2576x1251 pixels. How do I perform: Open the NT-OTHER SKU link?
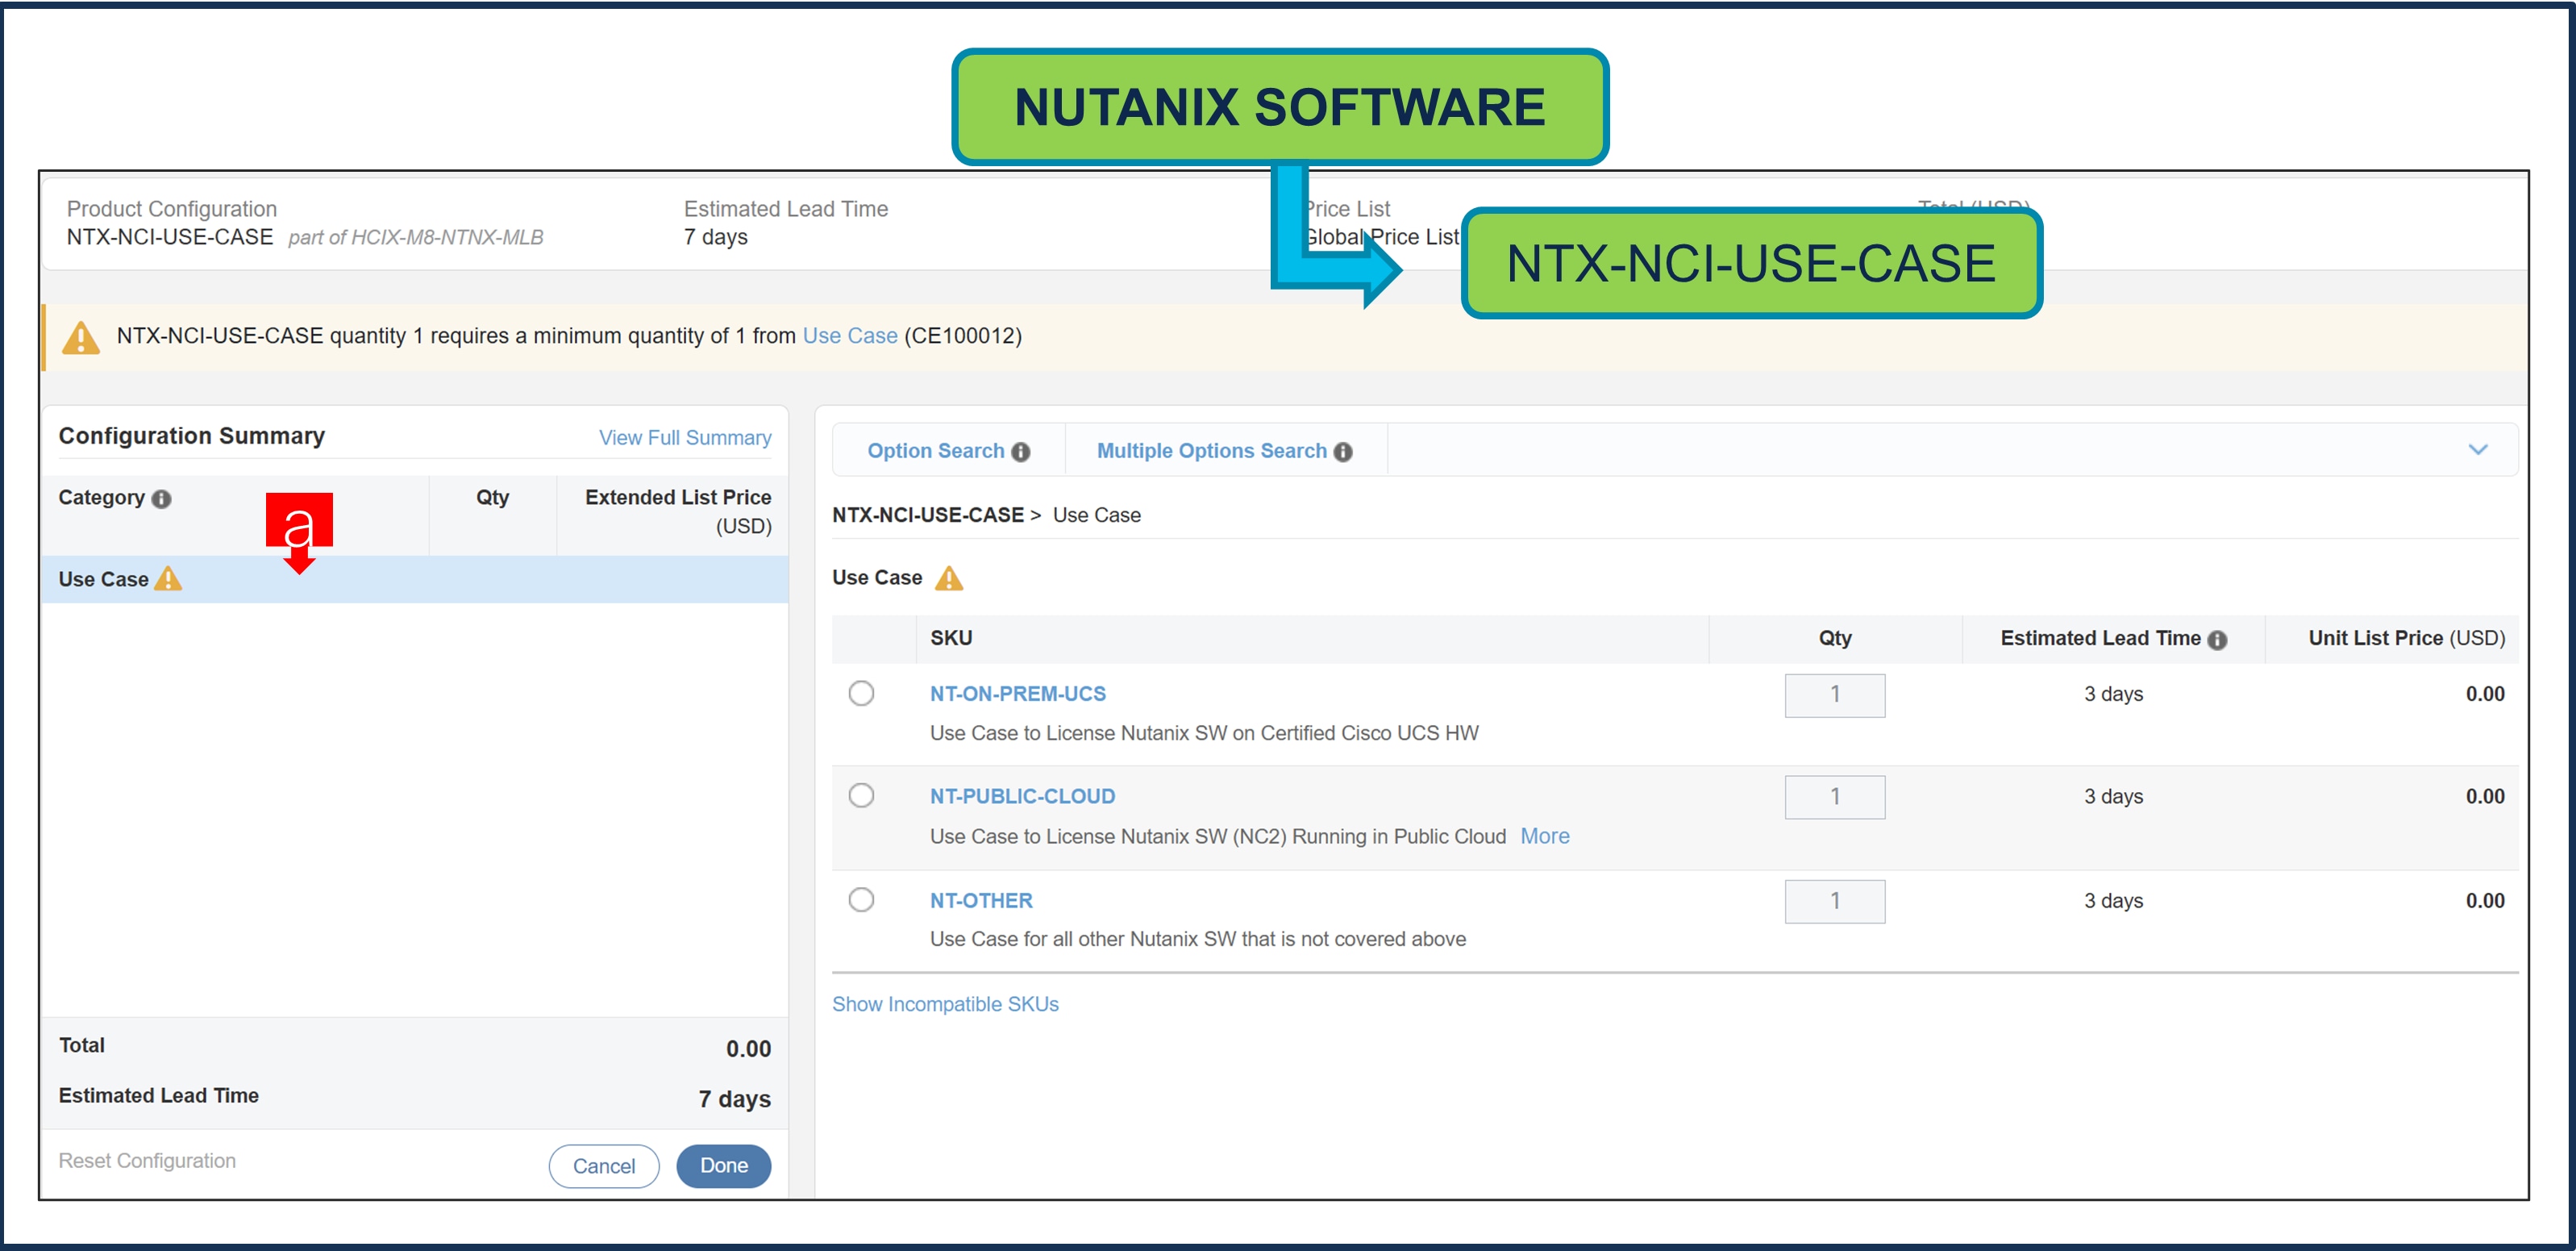click(981, 900)
